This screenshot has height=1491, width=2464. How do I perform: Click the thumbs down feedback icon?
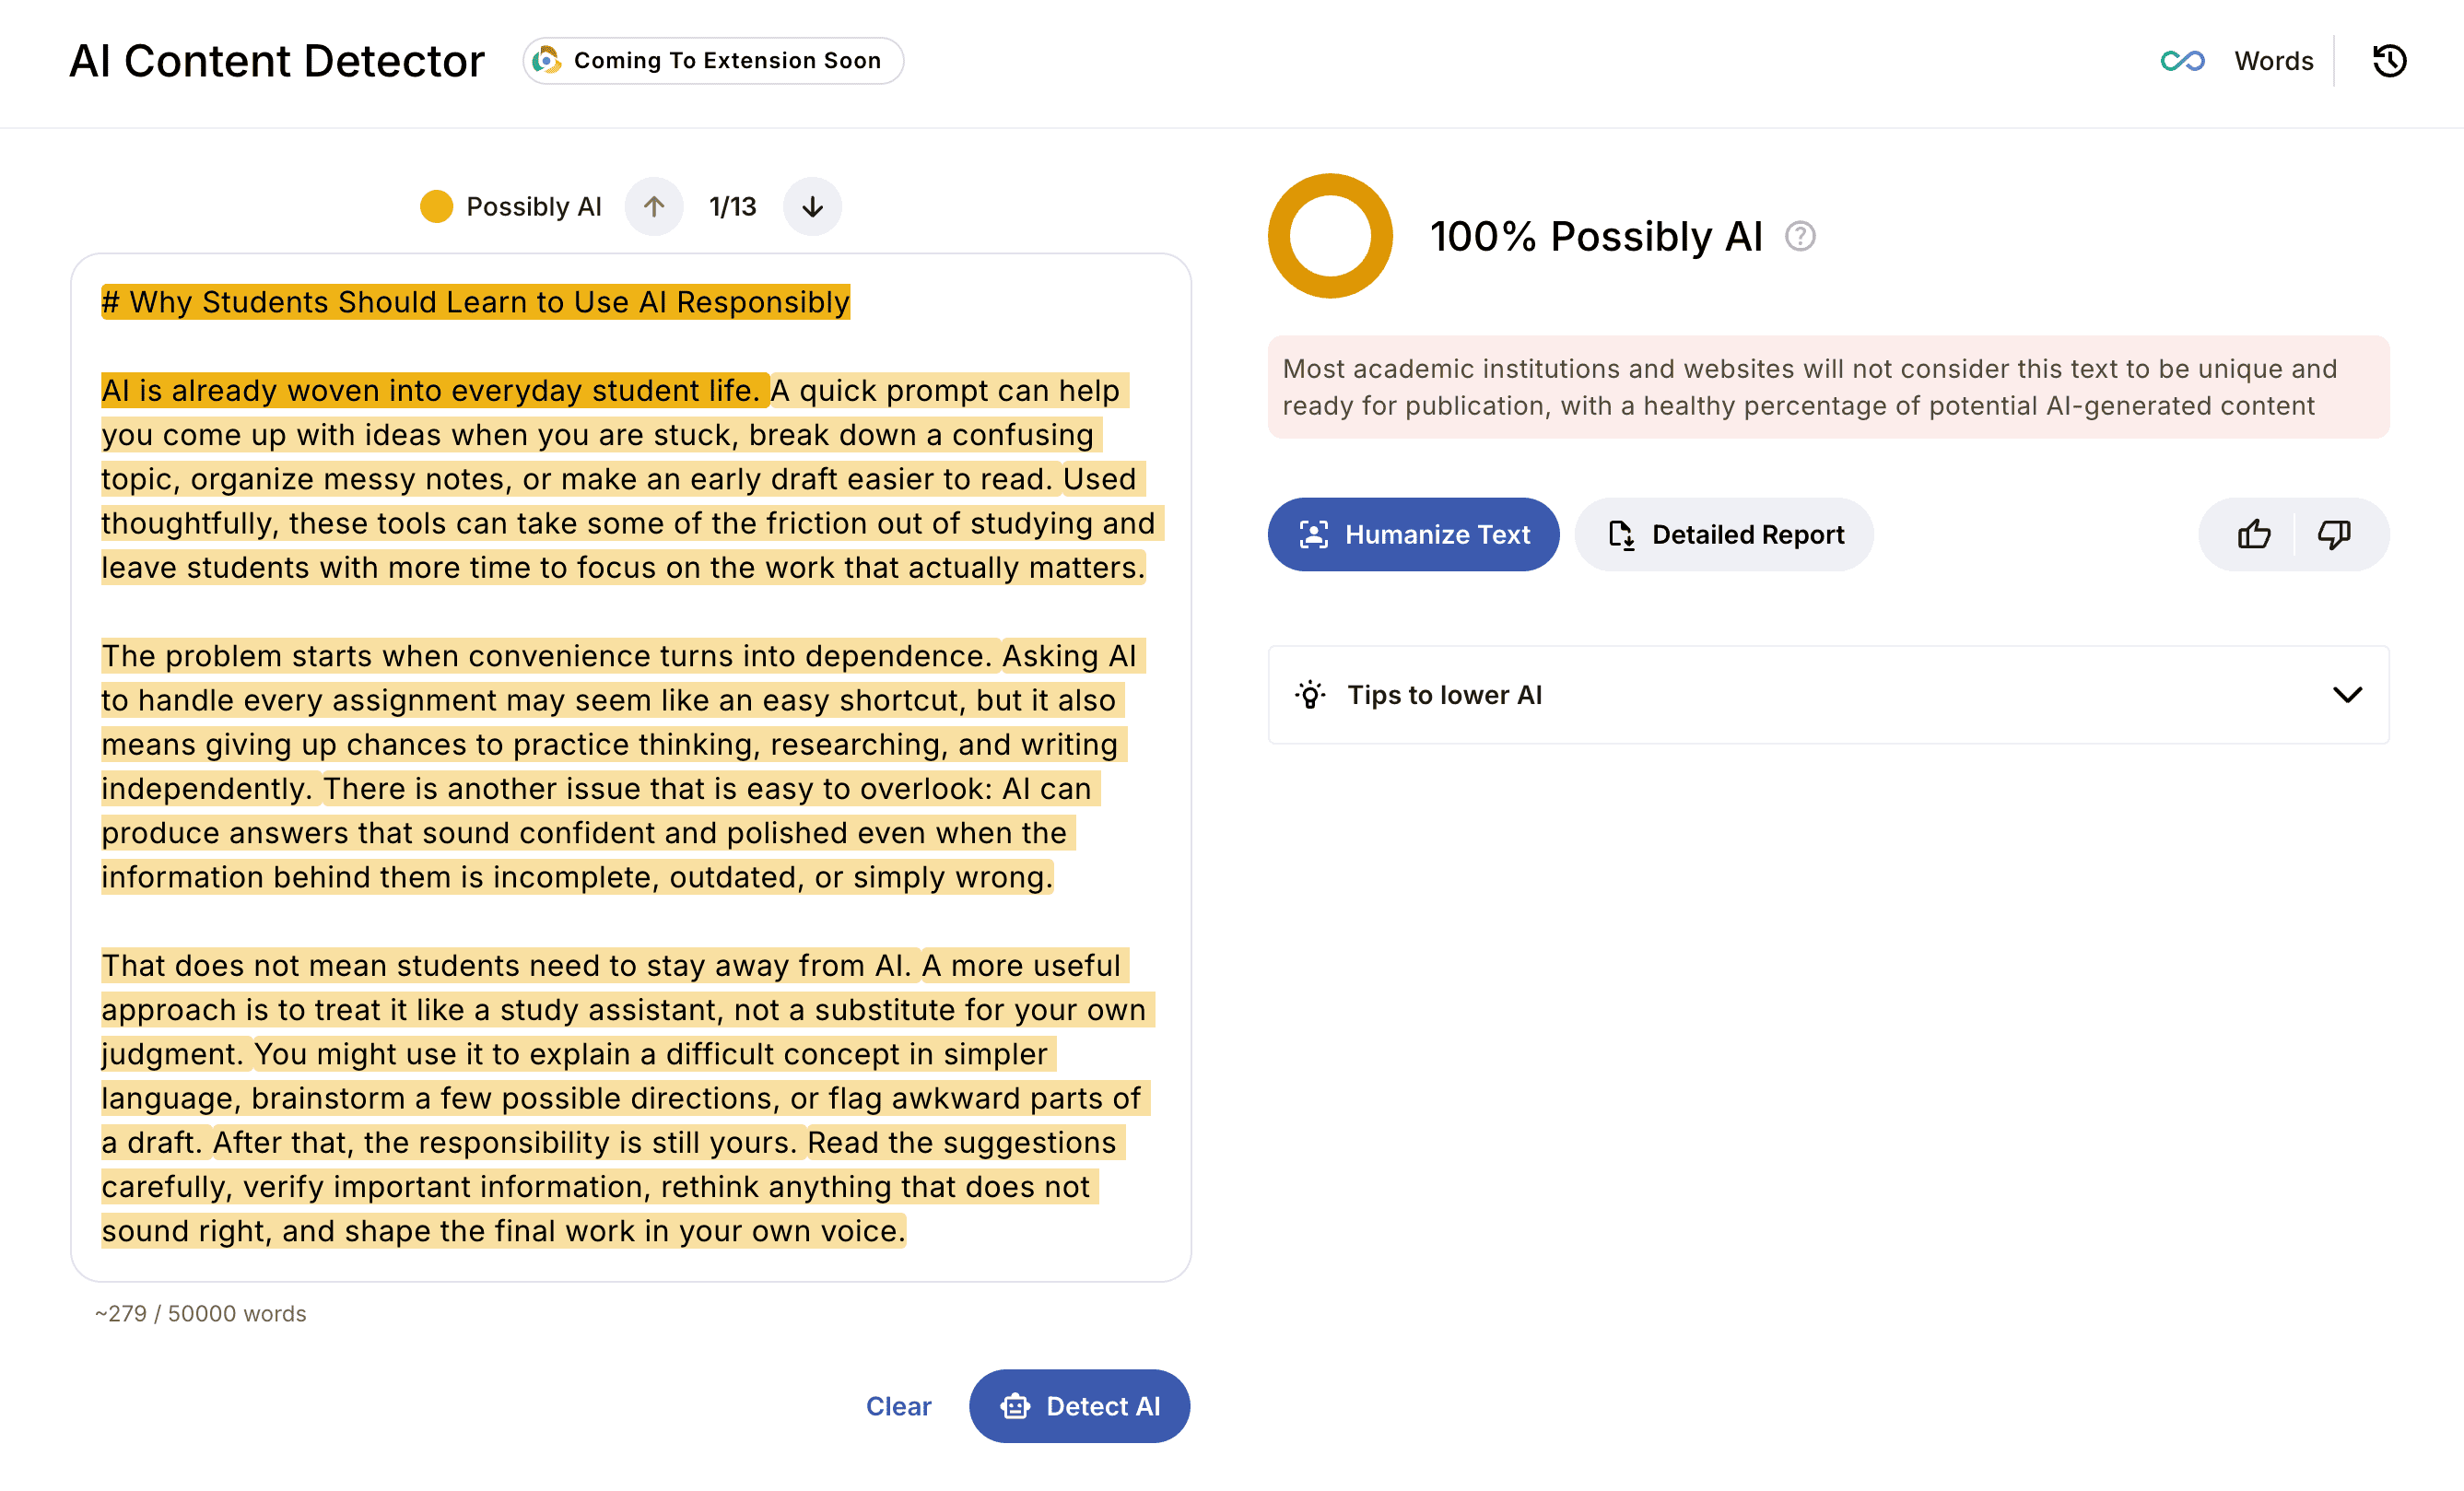coord(2334,534)
